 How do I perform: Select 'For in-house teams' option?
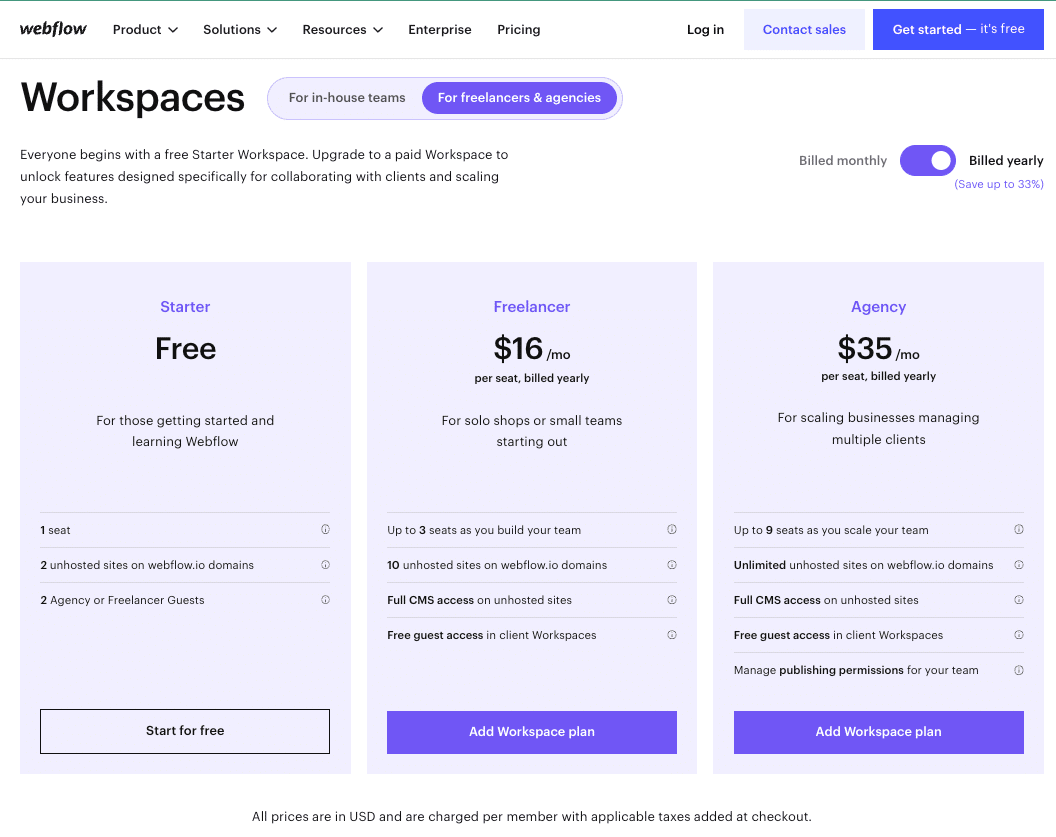347,98
